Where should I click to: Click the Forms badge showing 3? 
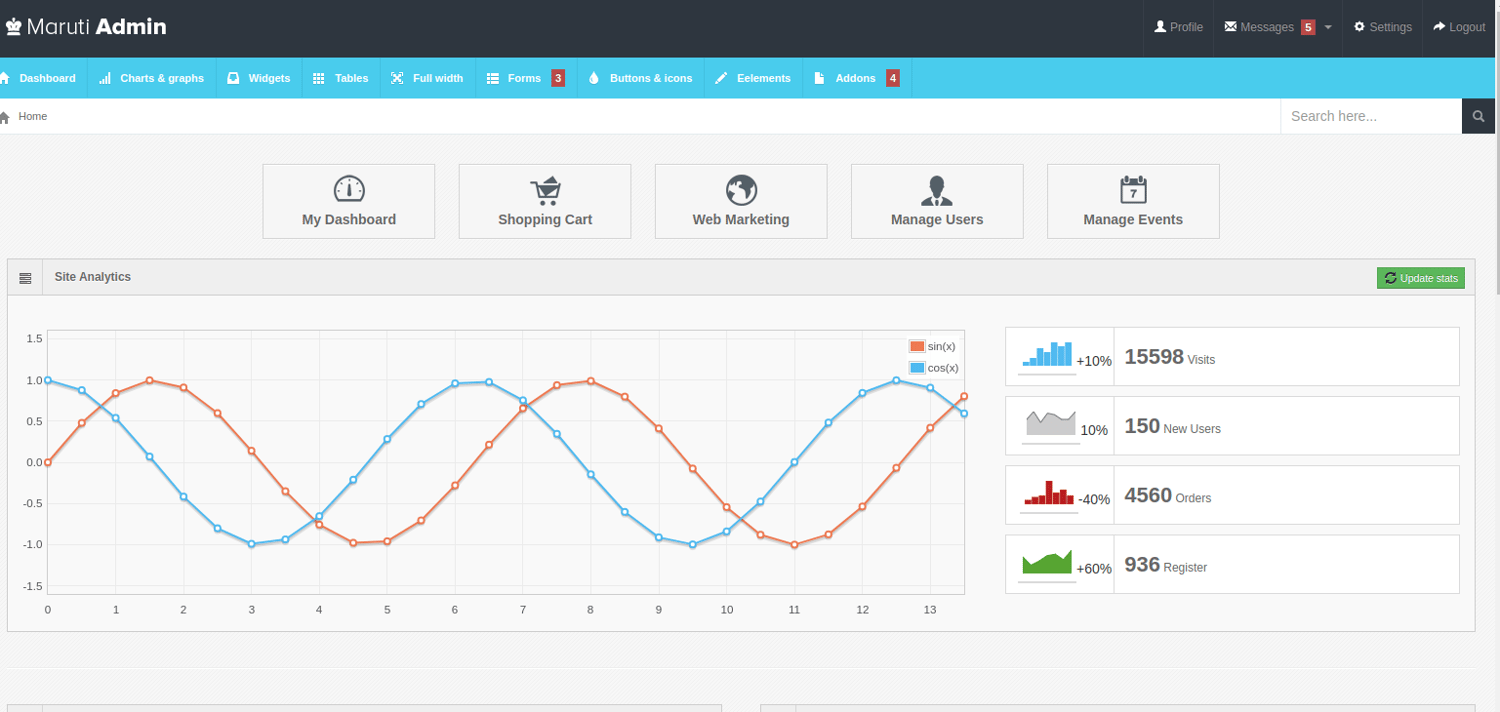click(558, 78)
